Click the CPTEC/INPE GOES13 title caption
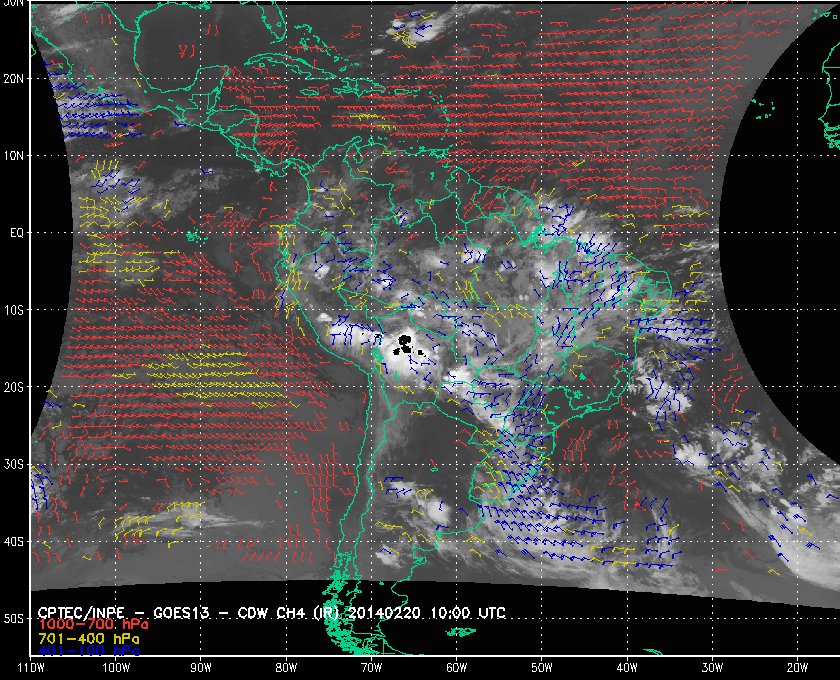This screenshot has width=840, height=680. click(x=272, y=613)
